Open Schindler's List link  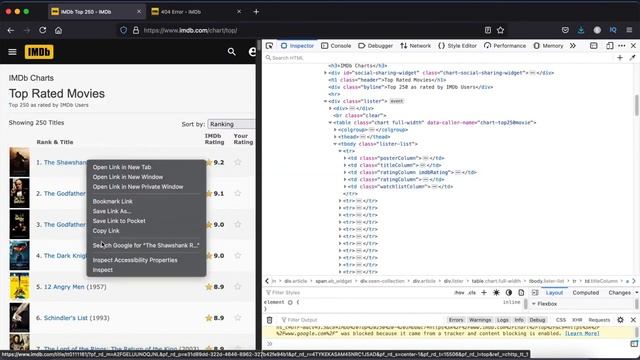[66, 318]
